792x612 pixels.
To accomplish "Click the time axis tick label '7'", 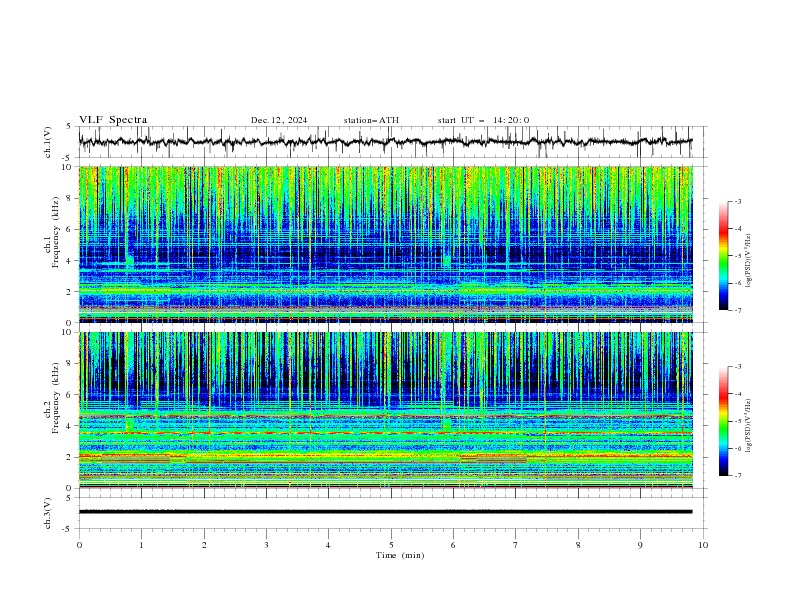I will point(516,545).
